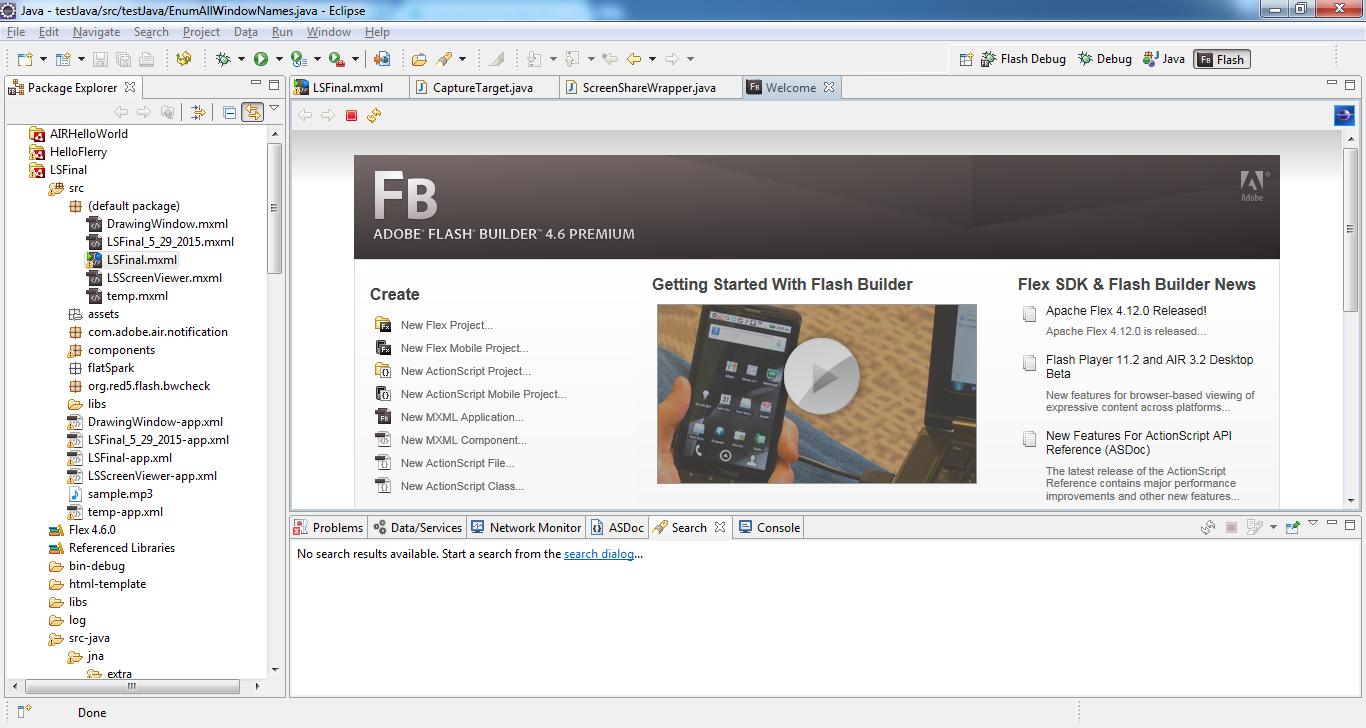Viewport: 1366px width, 728px height.
Task: Open the Package Explorer view menu triangle
Action: (x=275, y=109)
